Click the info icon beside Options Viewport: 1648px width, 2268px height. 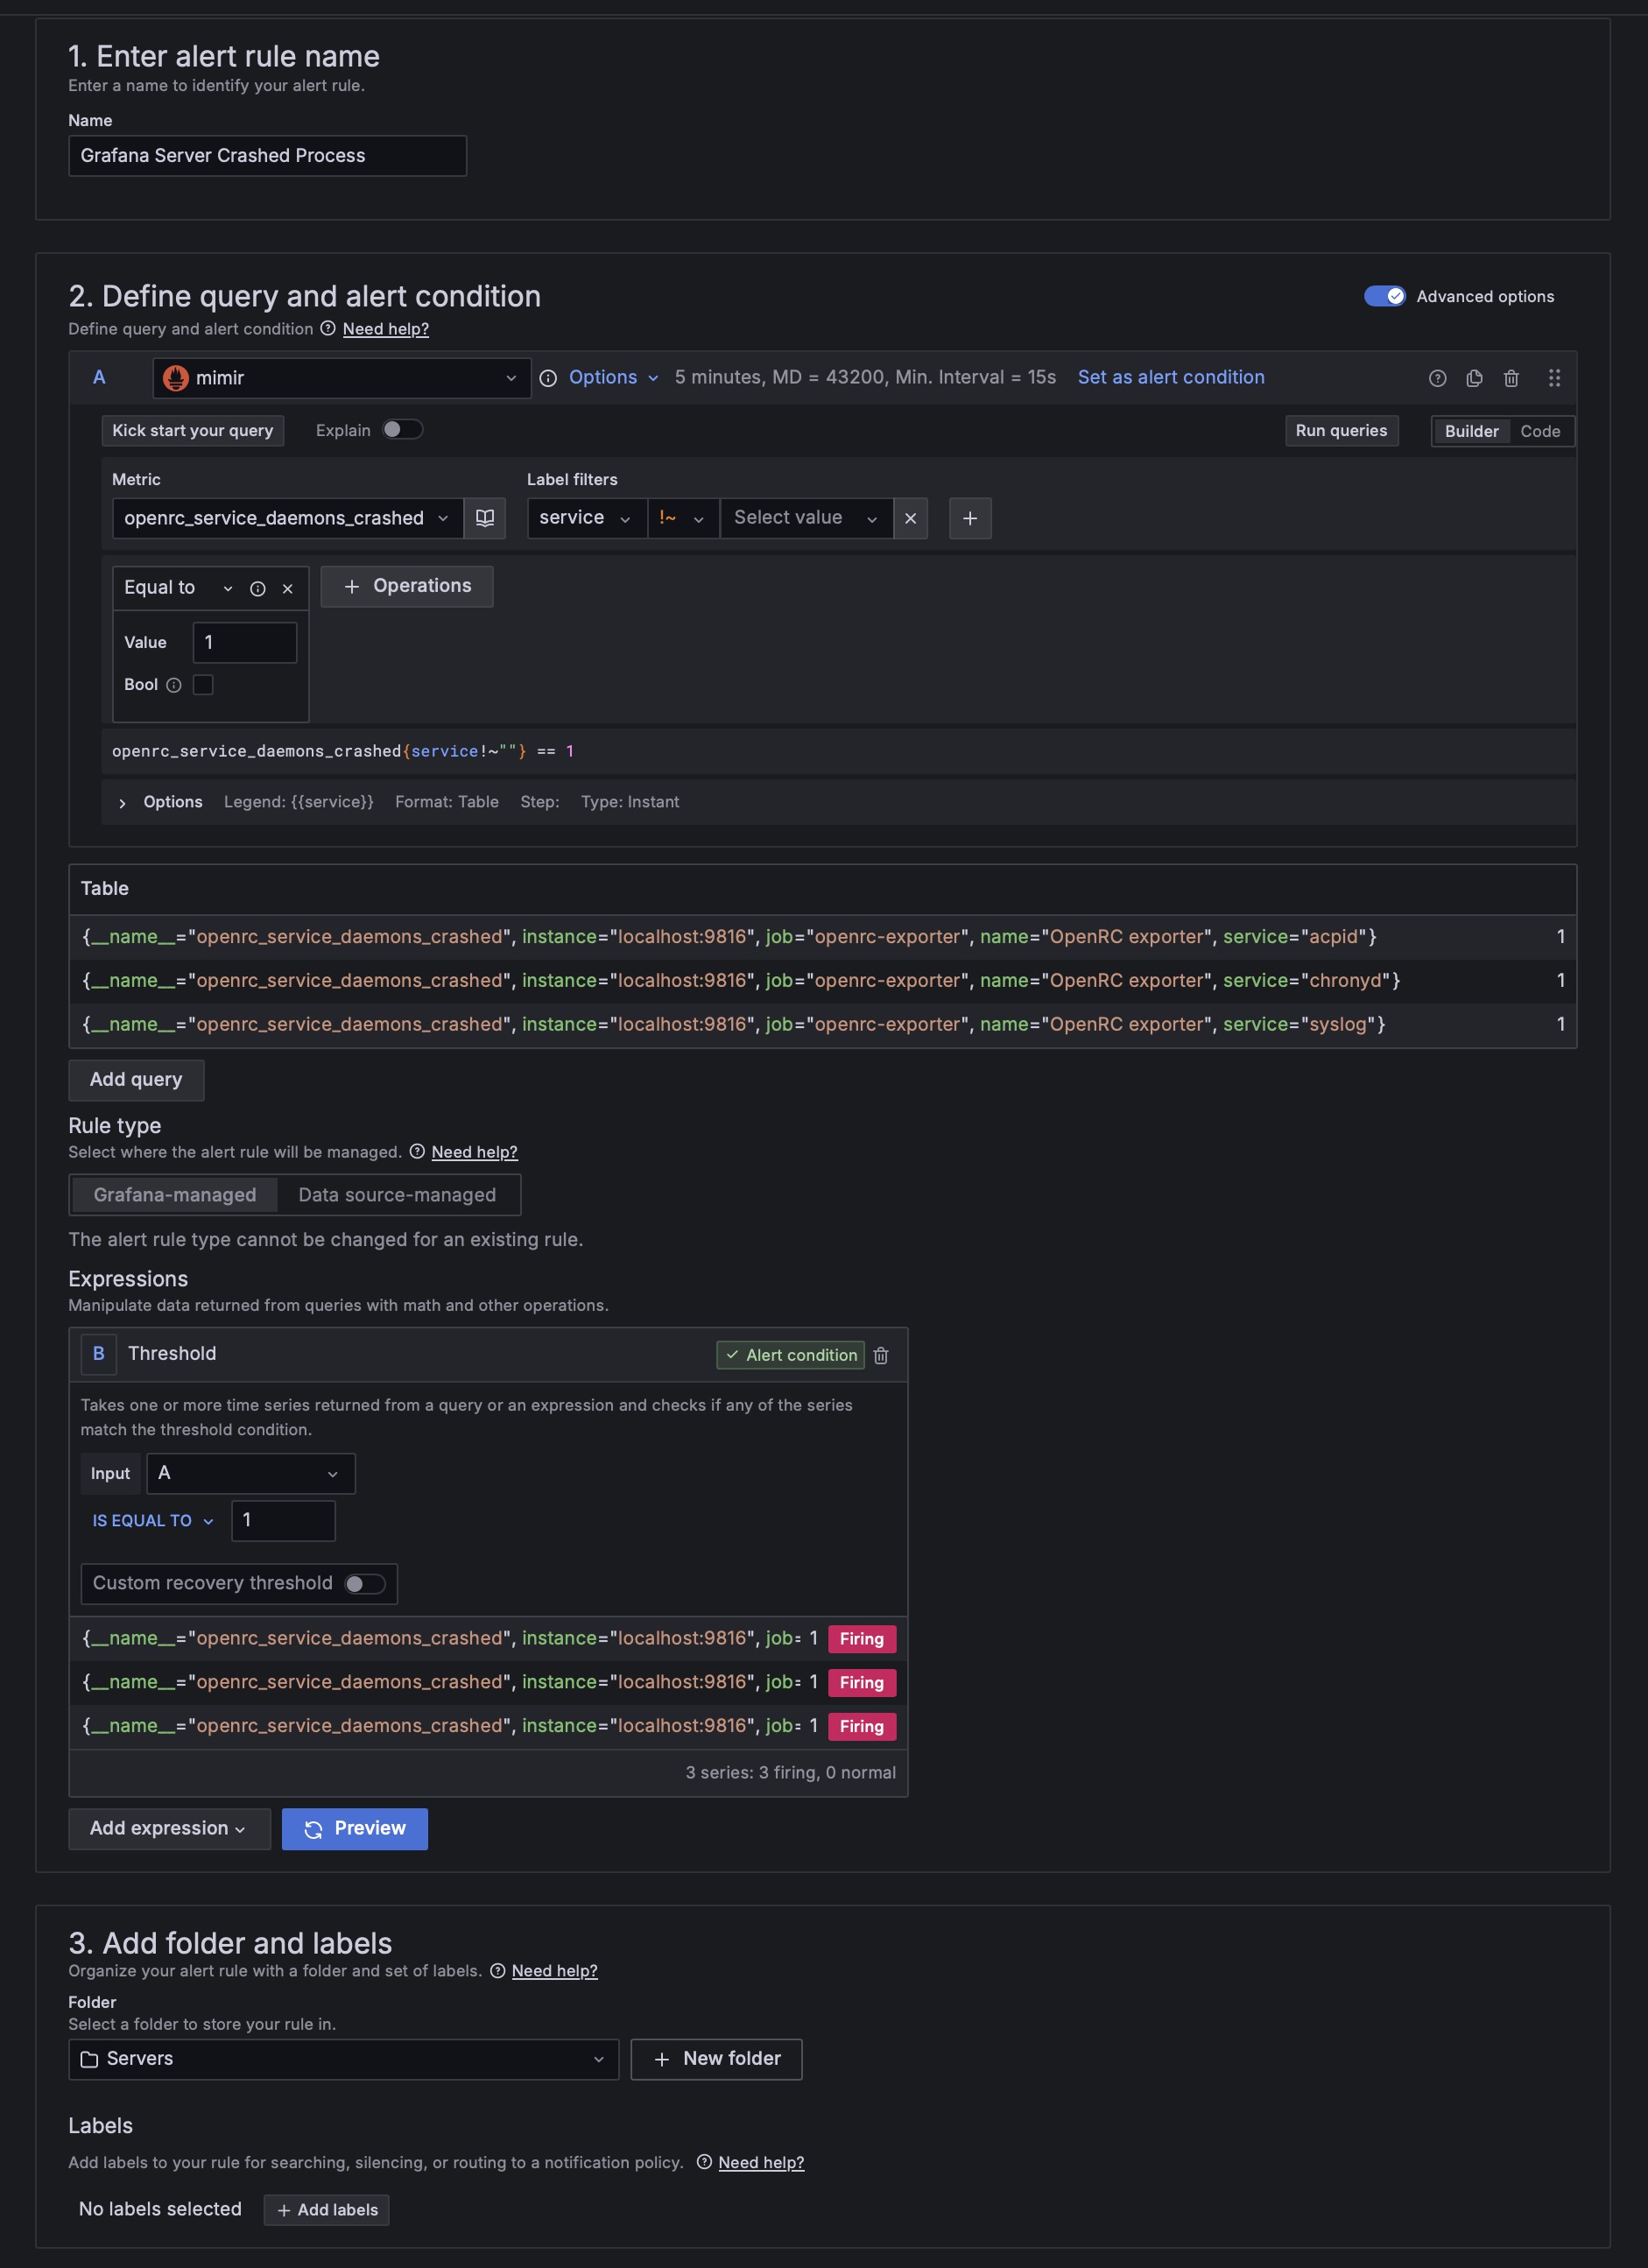548,378
